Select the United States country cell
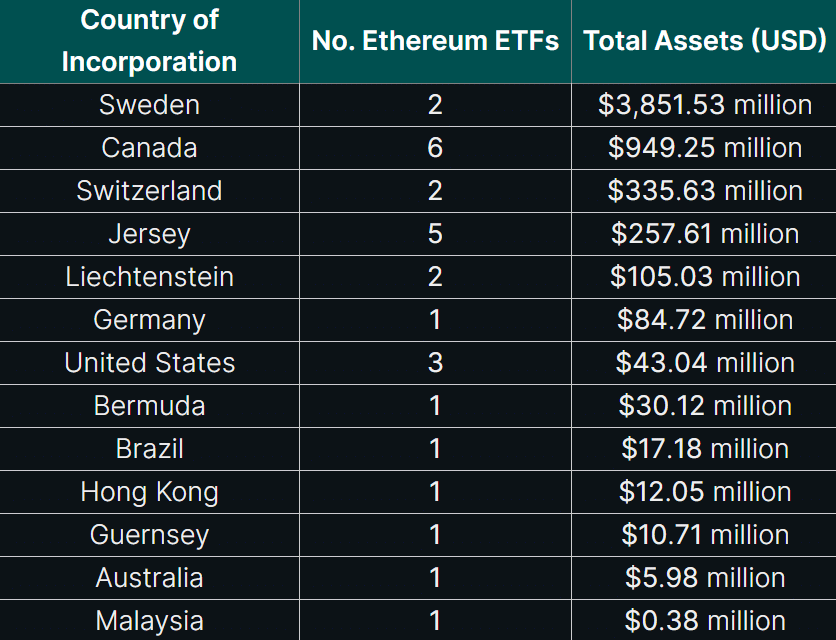 coord(149,363)
